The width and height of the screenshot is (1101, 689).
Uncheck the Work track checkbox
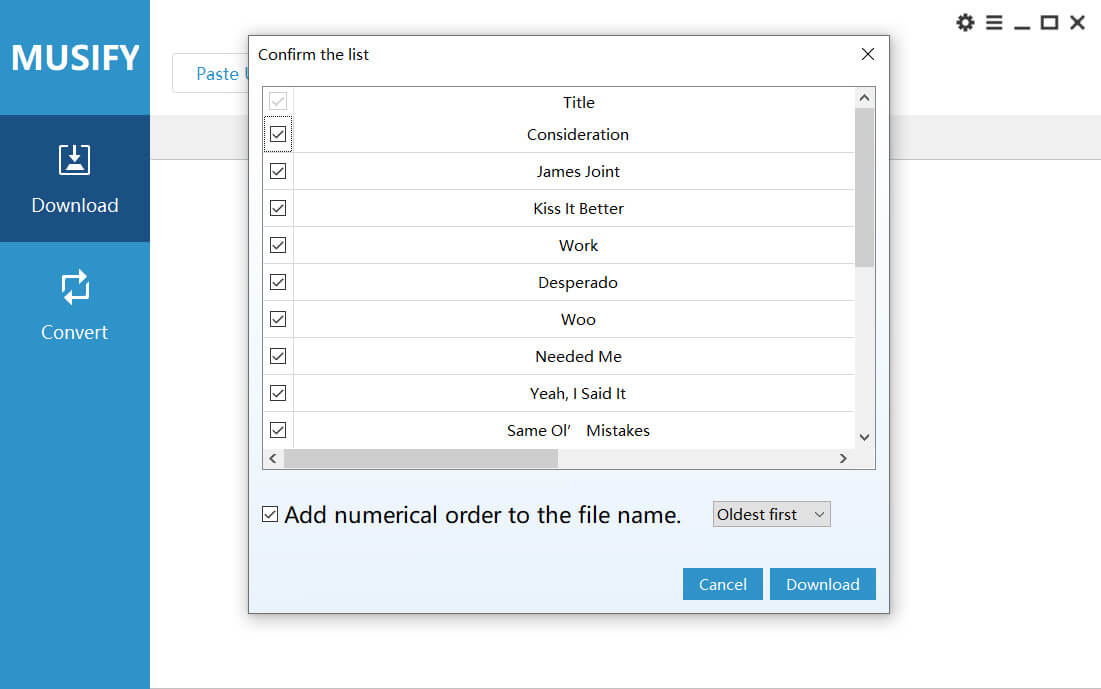coord(278,245)
